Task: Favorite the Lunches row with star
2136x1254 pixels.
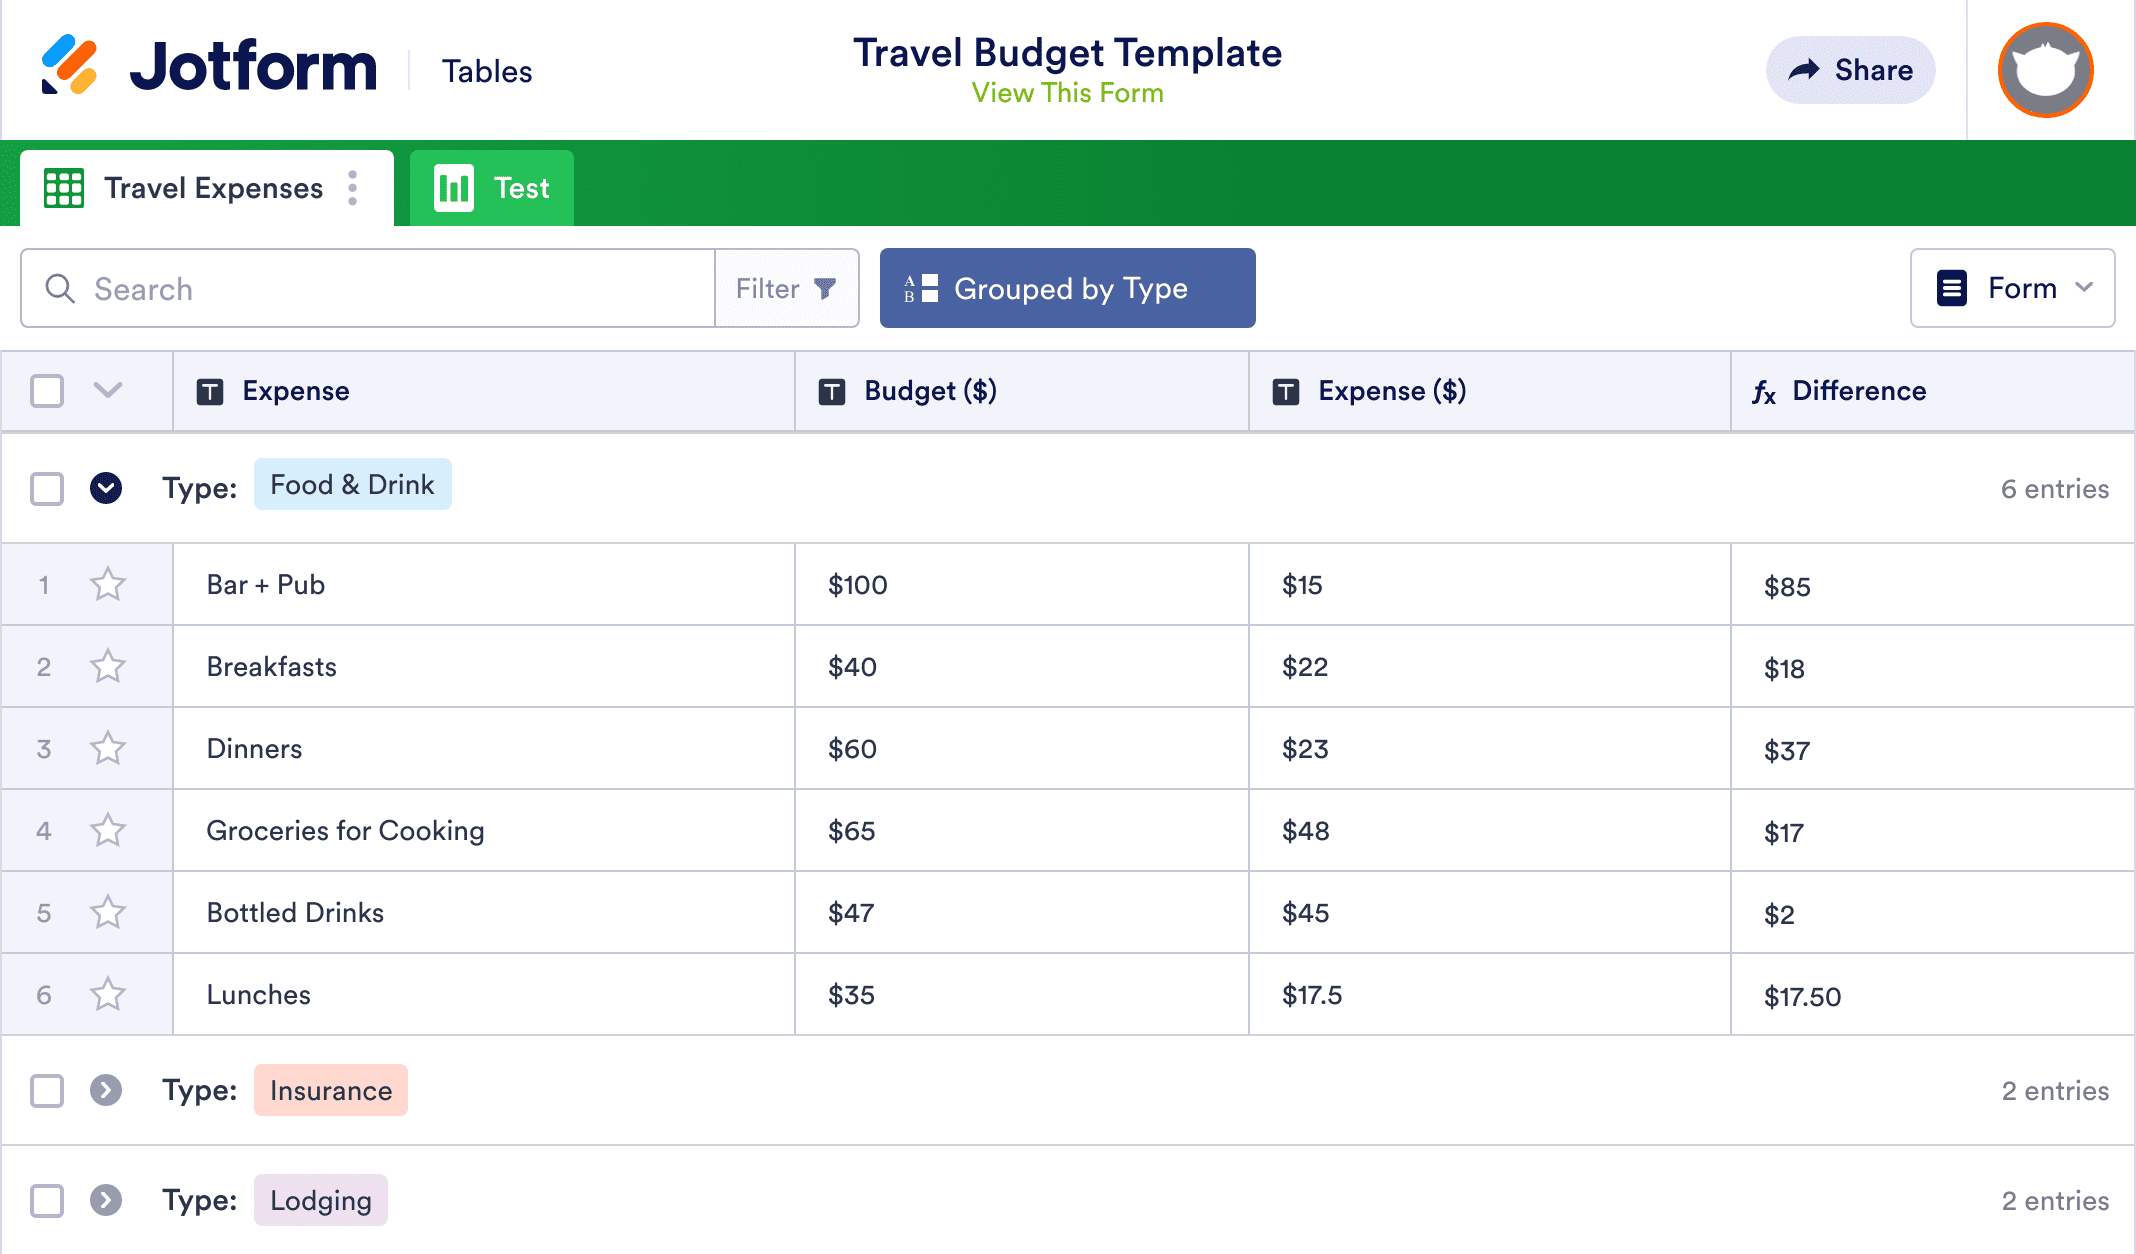Action: [x=108, y=995]
